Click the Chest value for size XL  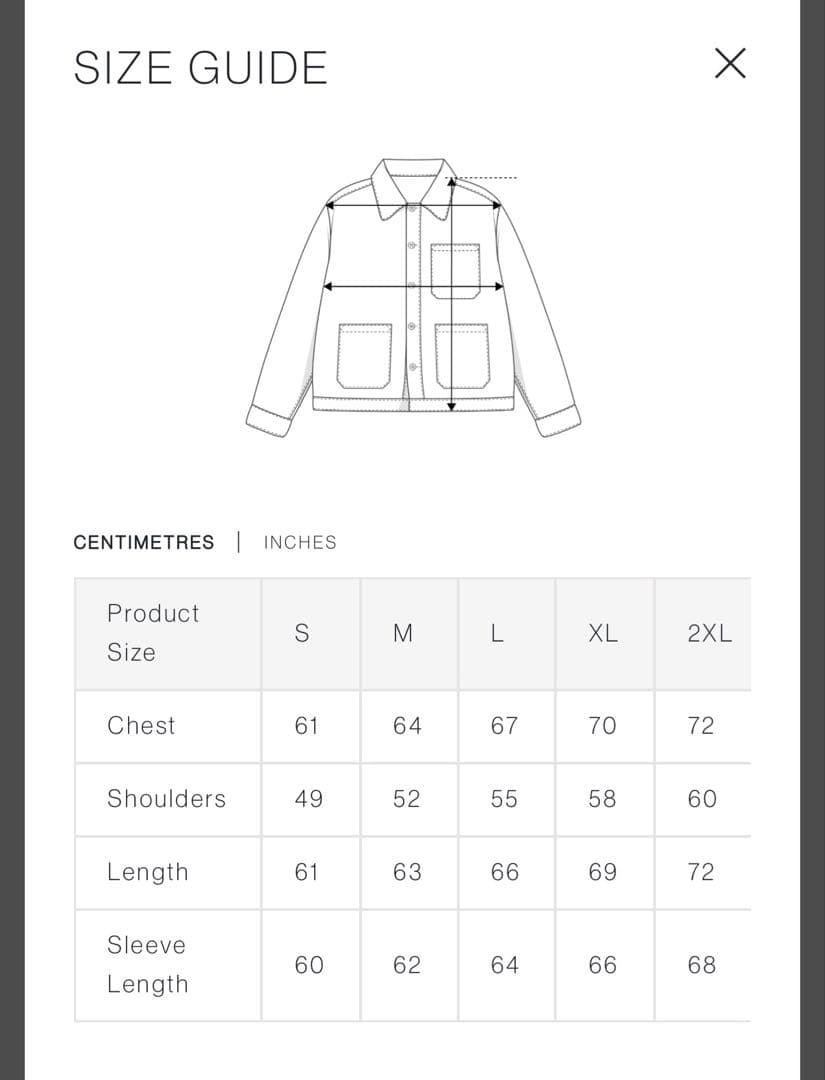tap(602, 725)
